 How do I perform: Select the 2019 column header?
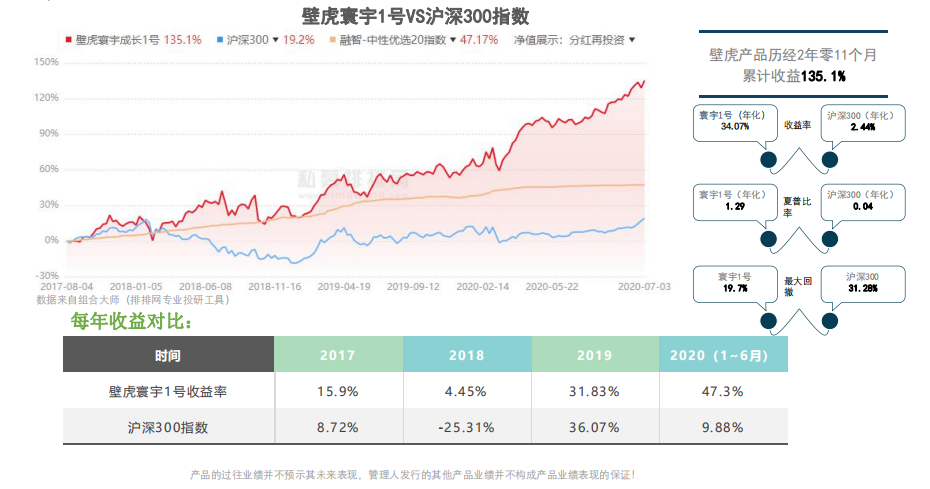594,355
